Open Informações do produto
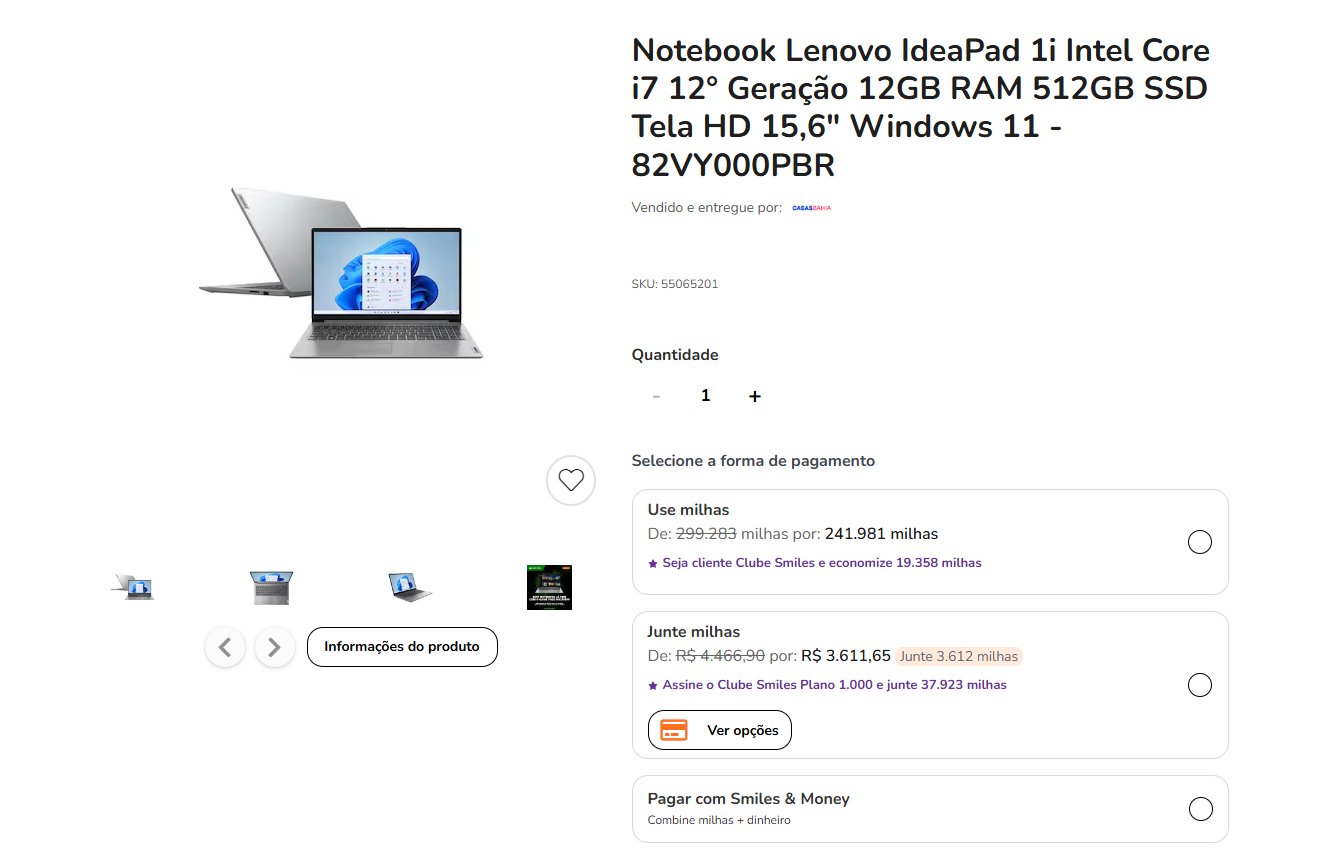The image size is (1330, 852). click(x=402, y=647)
